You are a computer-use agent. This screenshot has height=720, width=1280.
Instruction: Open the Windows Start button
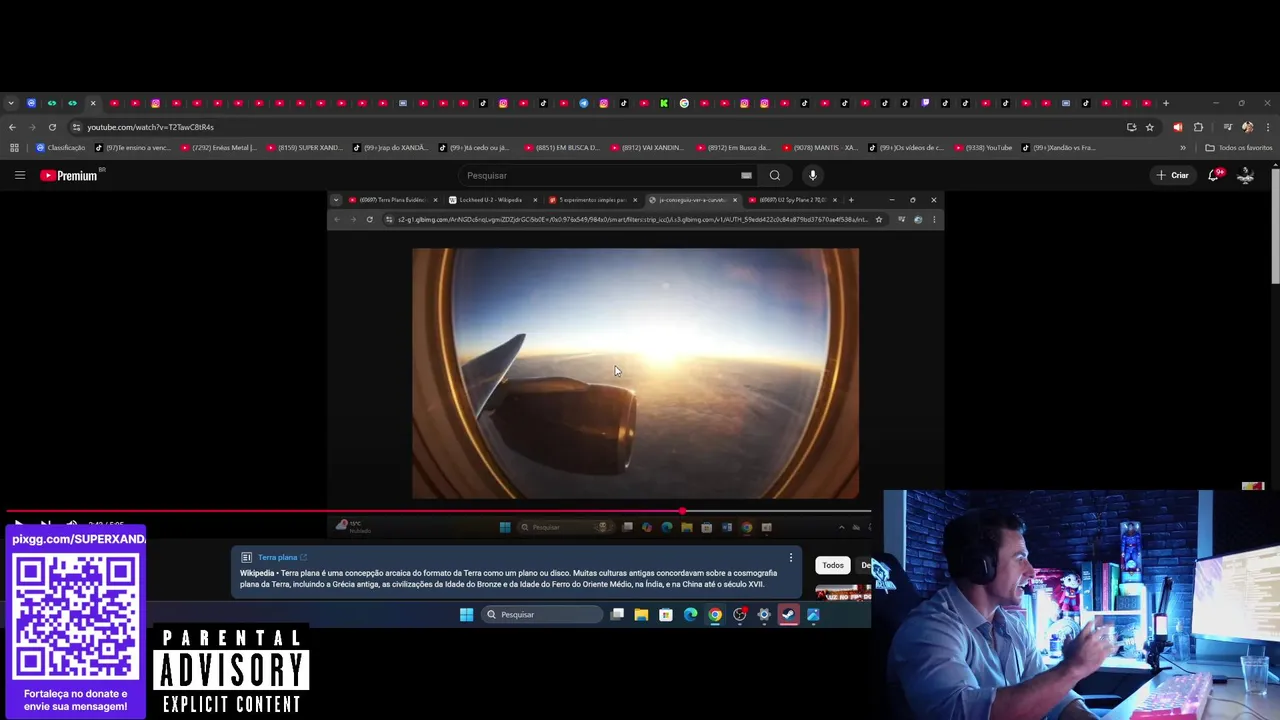pyautogui.click(x=466, y=614)
